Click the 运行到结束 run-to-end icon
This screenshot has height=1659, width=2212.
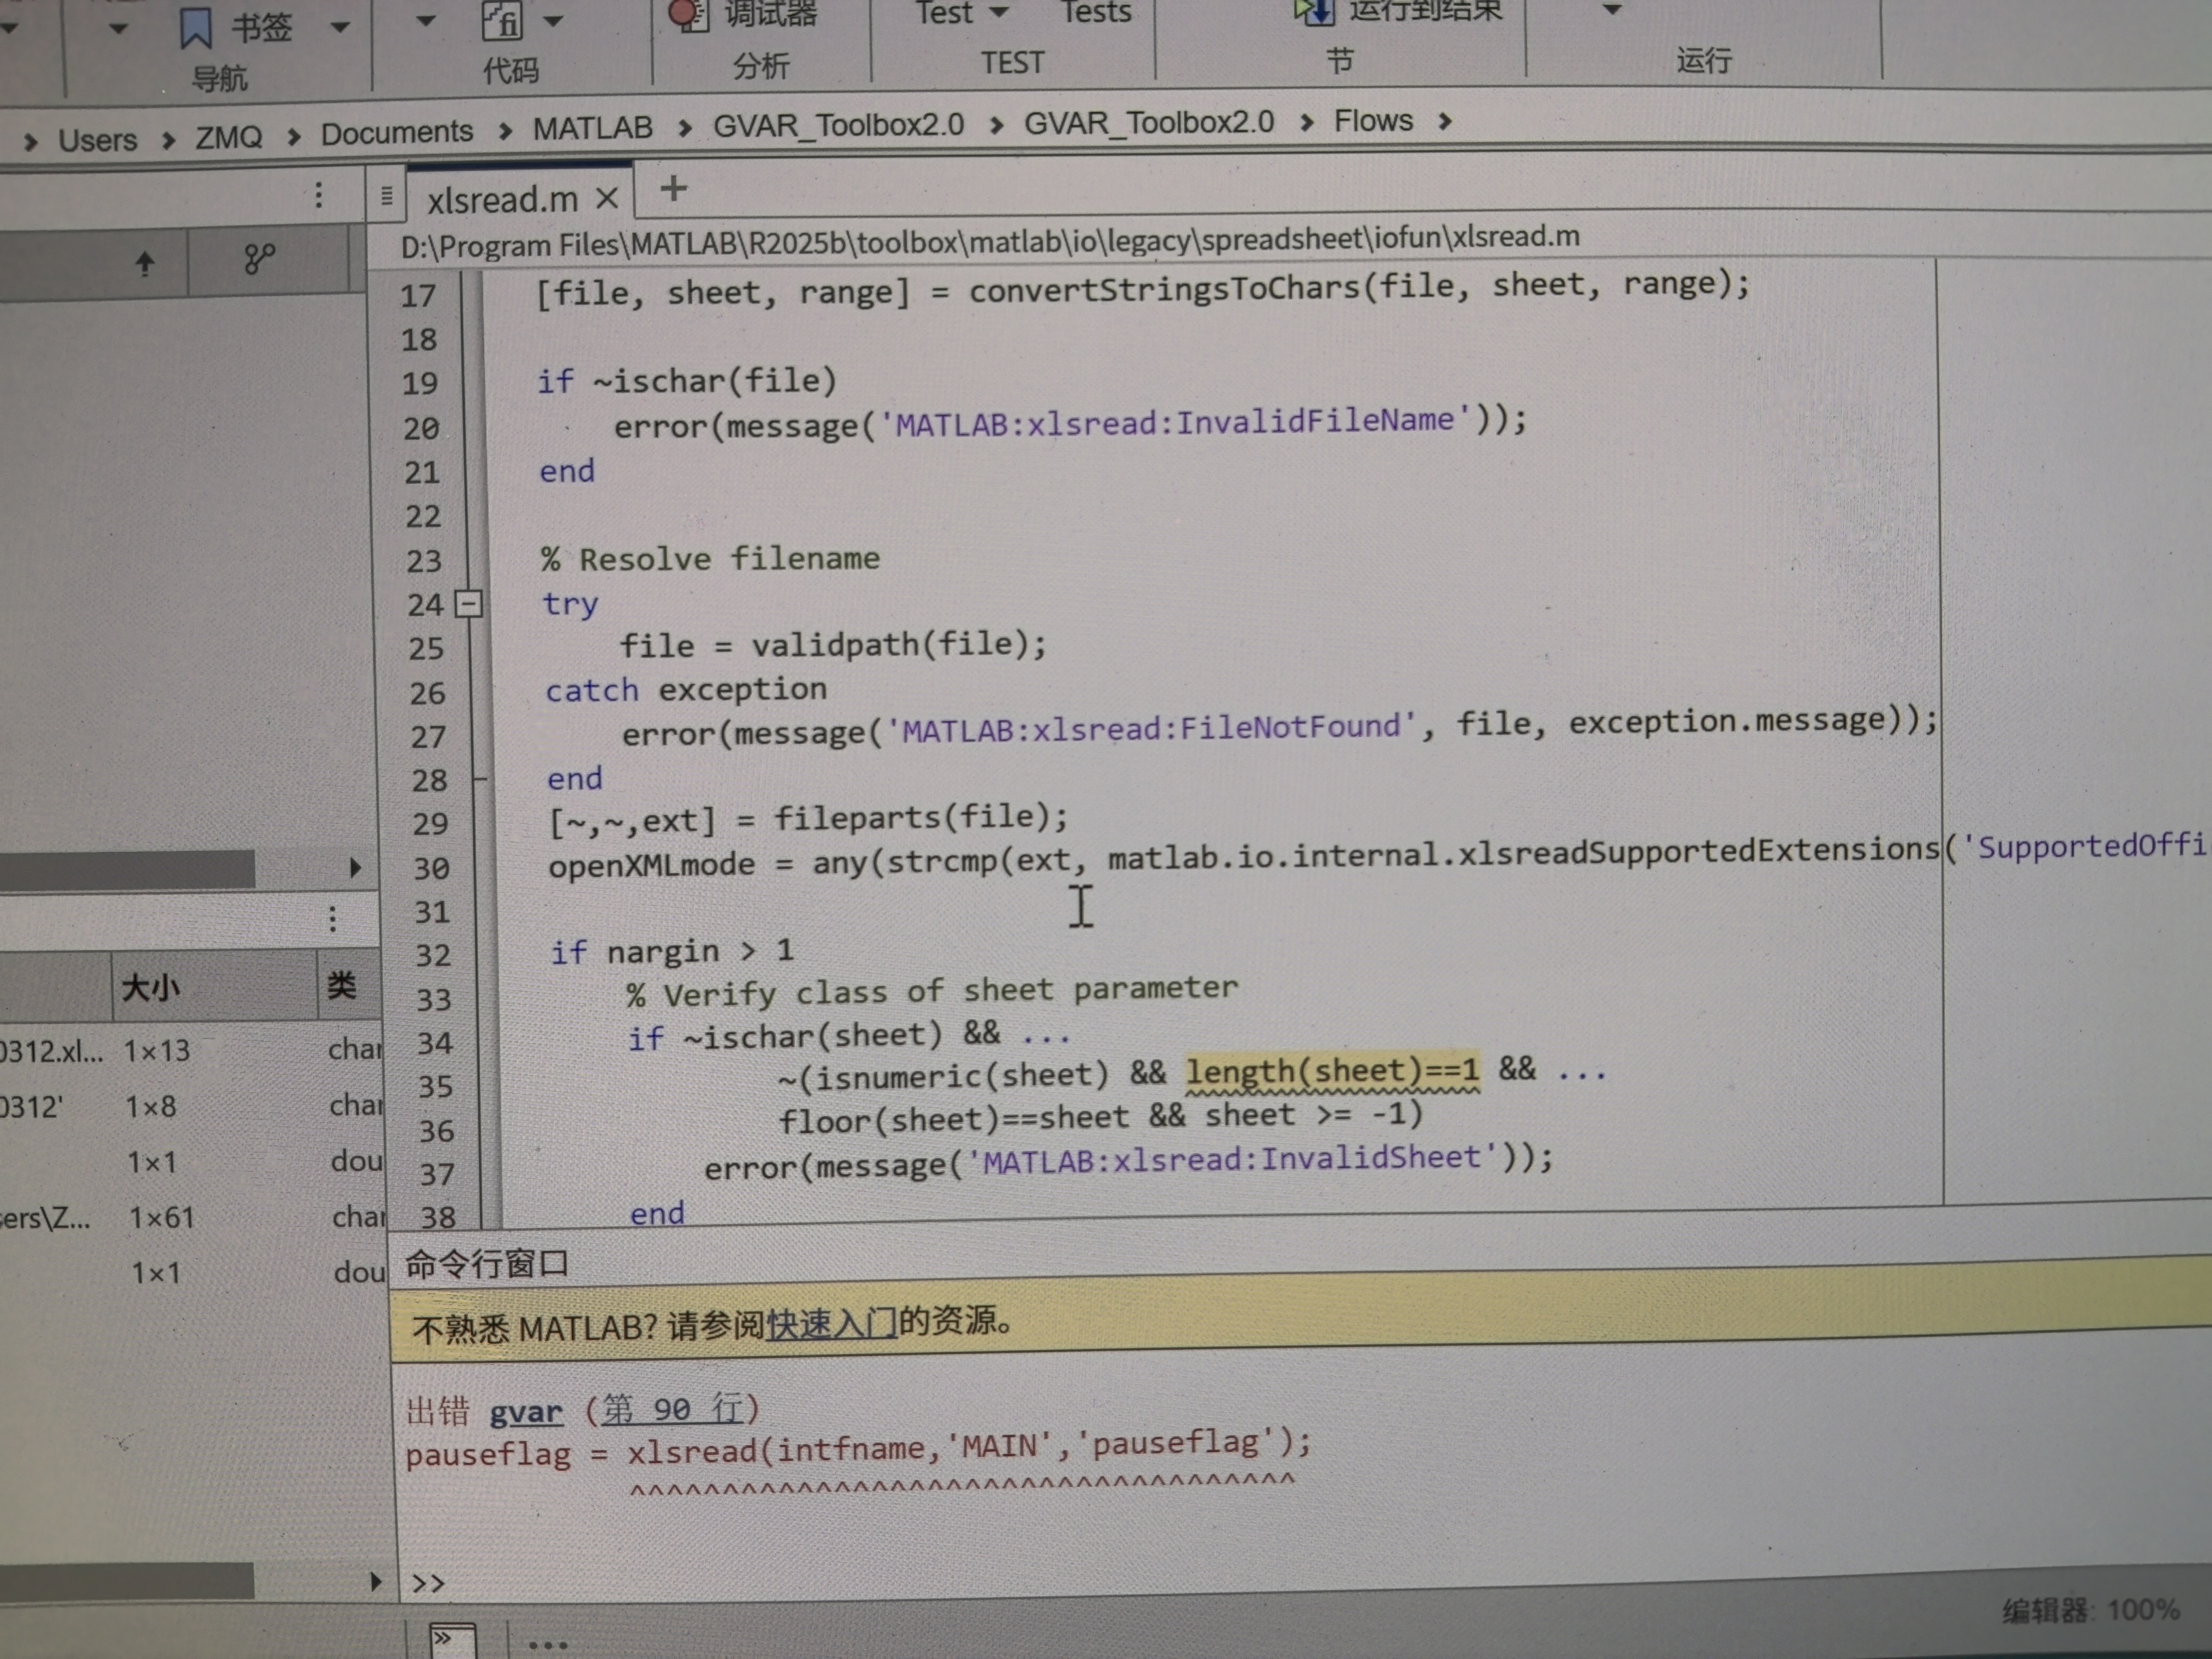click(1314, 12)
